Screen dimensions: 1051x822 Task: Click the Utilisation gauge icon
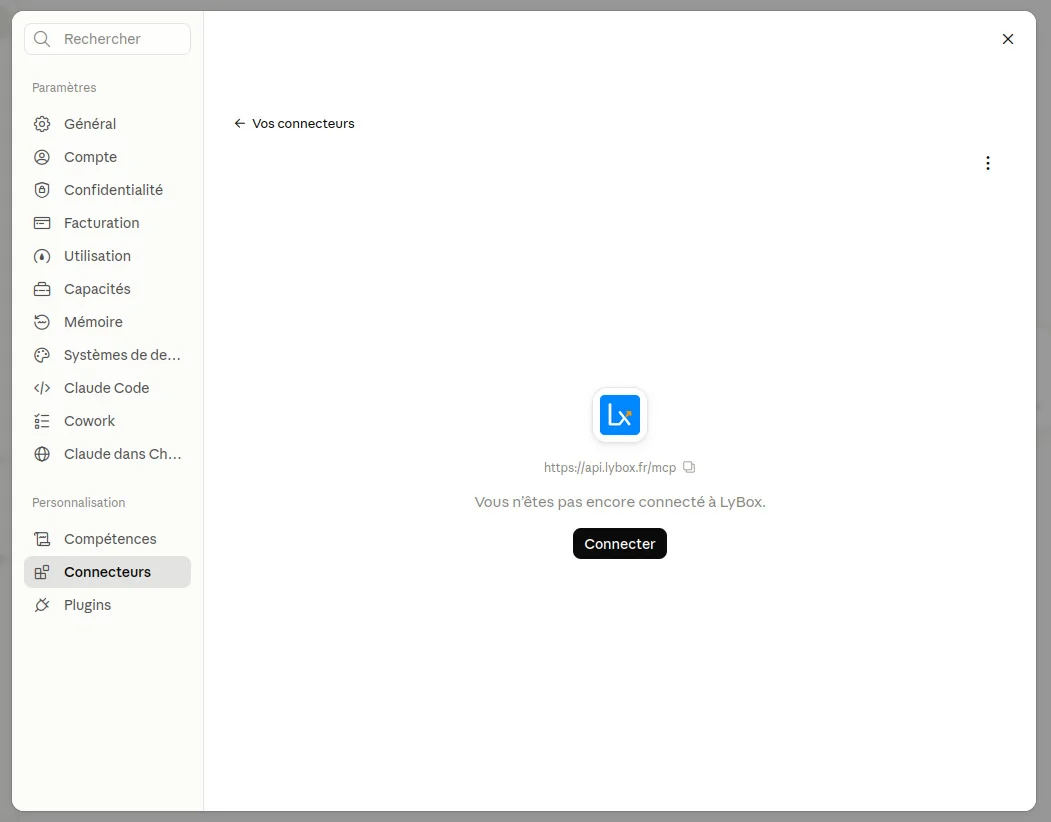[x=42, y=256]
